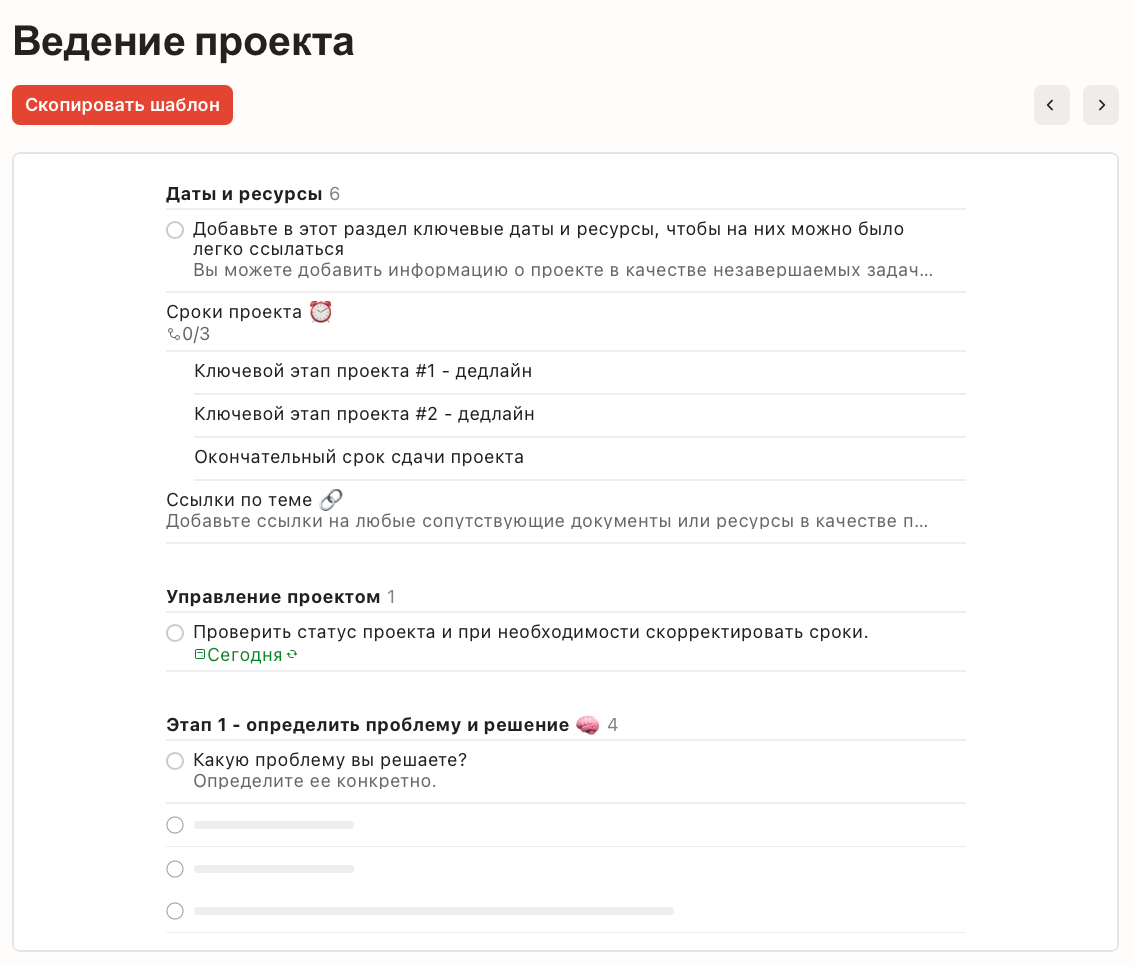
Task: Mark "Какую проблему вы решаете?" as complete
Action: tap(175, 761)
